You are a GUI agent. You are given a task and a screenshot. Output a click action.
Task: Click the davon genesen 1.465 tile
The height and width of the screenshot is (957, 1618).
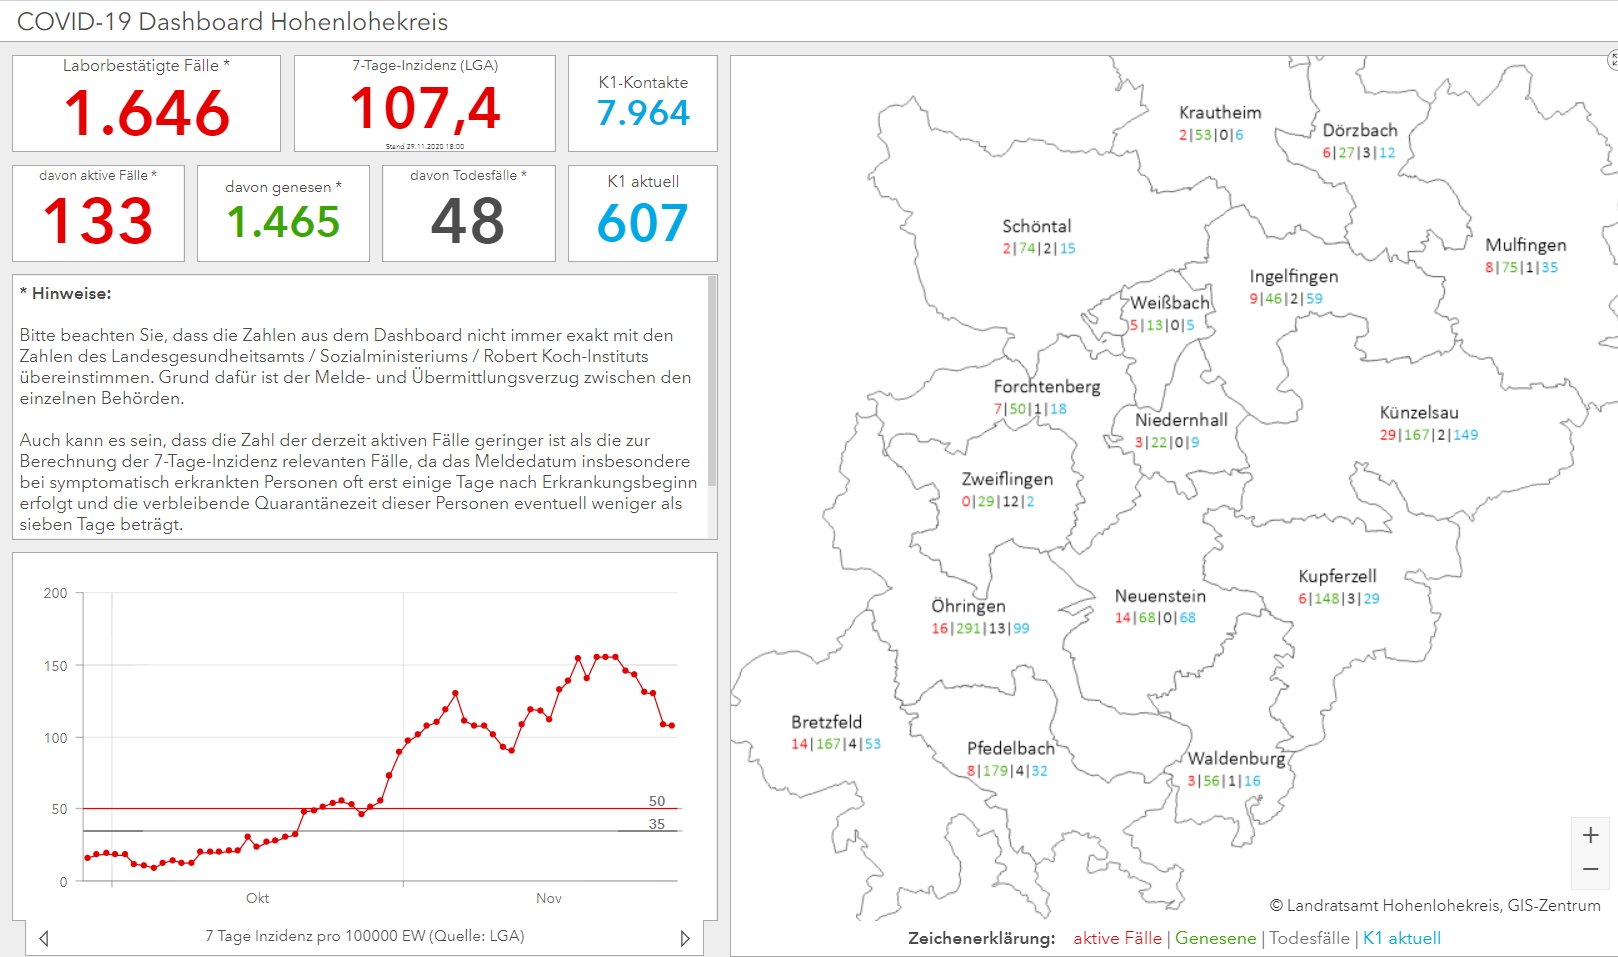tap(283, 213)
